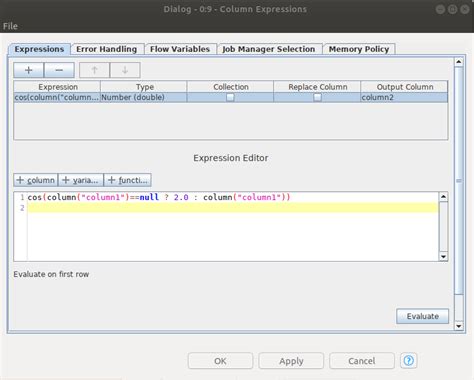This screenshot has height=380, width=474.
Task: Insert a column reference via + column
Action: point(36,180)
